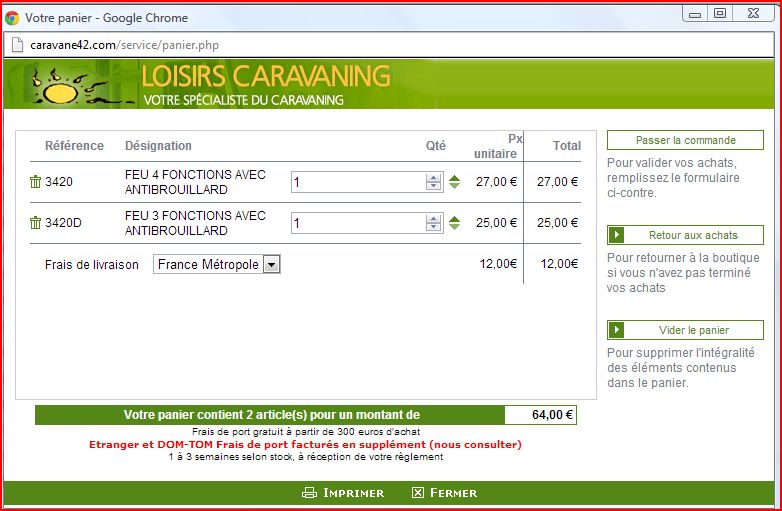Delete item 3420D with its trash icon
The height and width of the screenshot is (511, 782).
(35, 223)
